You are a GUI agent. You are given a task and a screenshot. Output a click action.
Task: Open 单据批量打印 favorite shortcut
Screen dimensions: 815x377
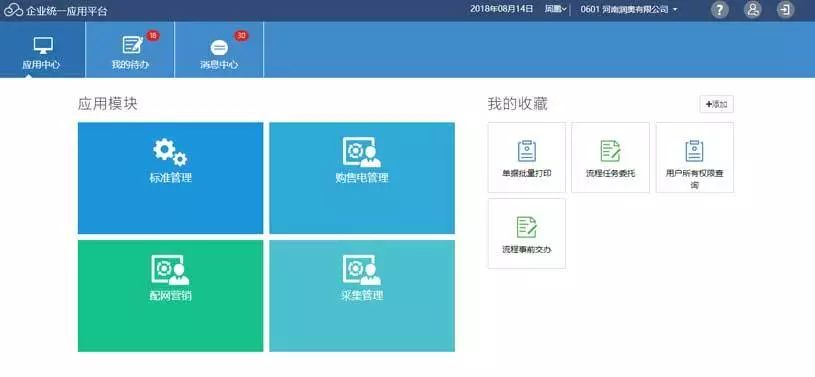tap(527, 158)
